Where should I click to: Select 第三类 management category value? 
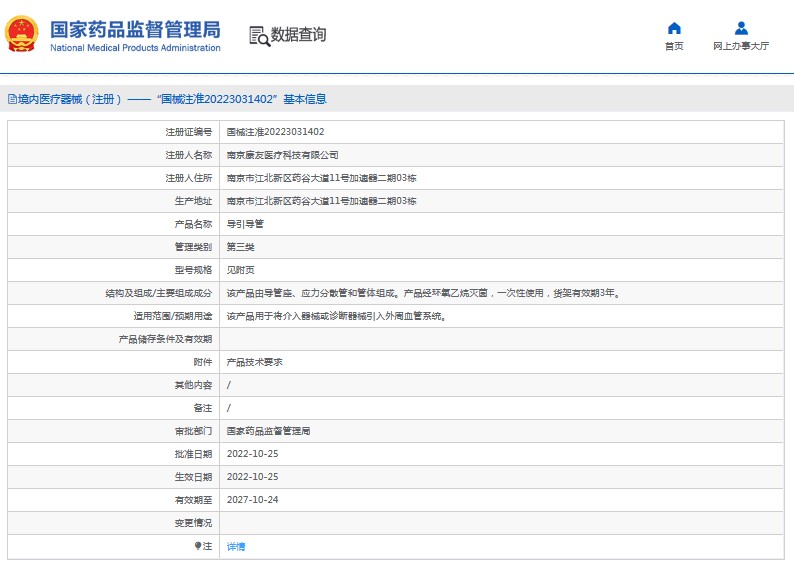click(x=241, y=247)
